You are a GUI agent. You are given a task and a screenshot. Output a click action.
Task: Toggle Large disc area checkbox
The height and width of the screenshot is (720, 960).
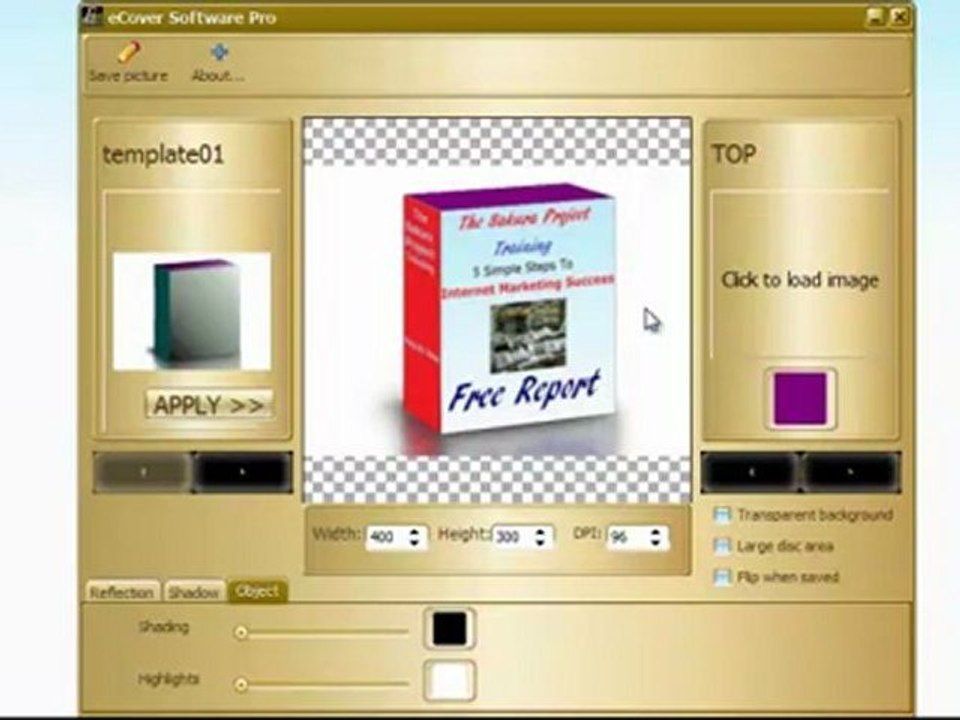[x=722, y=546]
